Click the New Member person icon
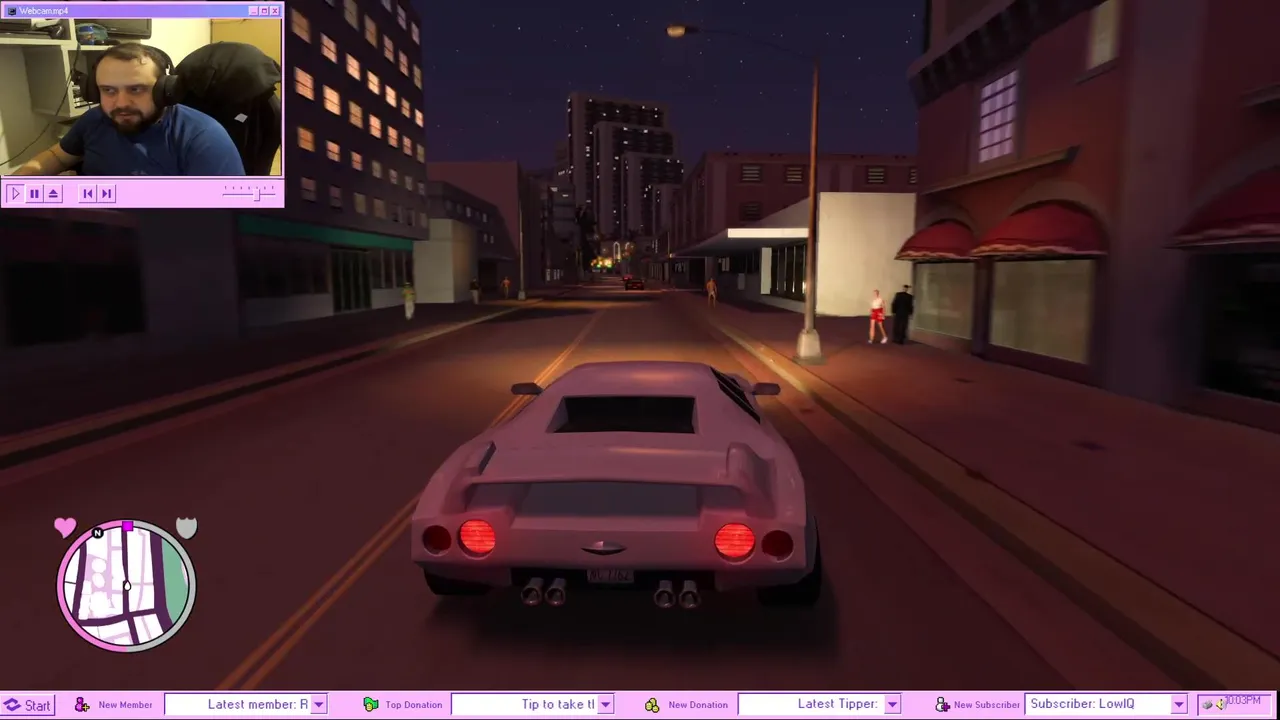1280x720 pixels. 82,705
